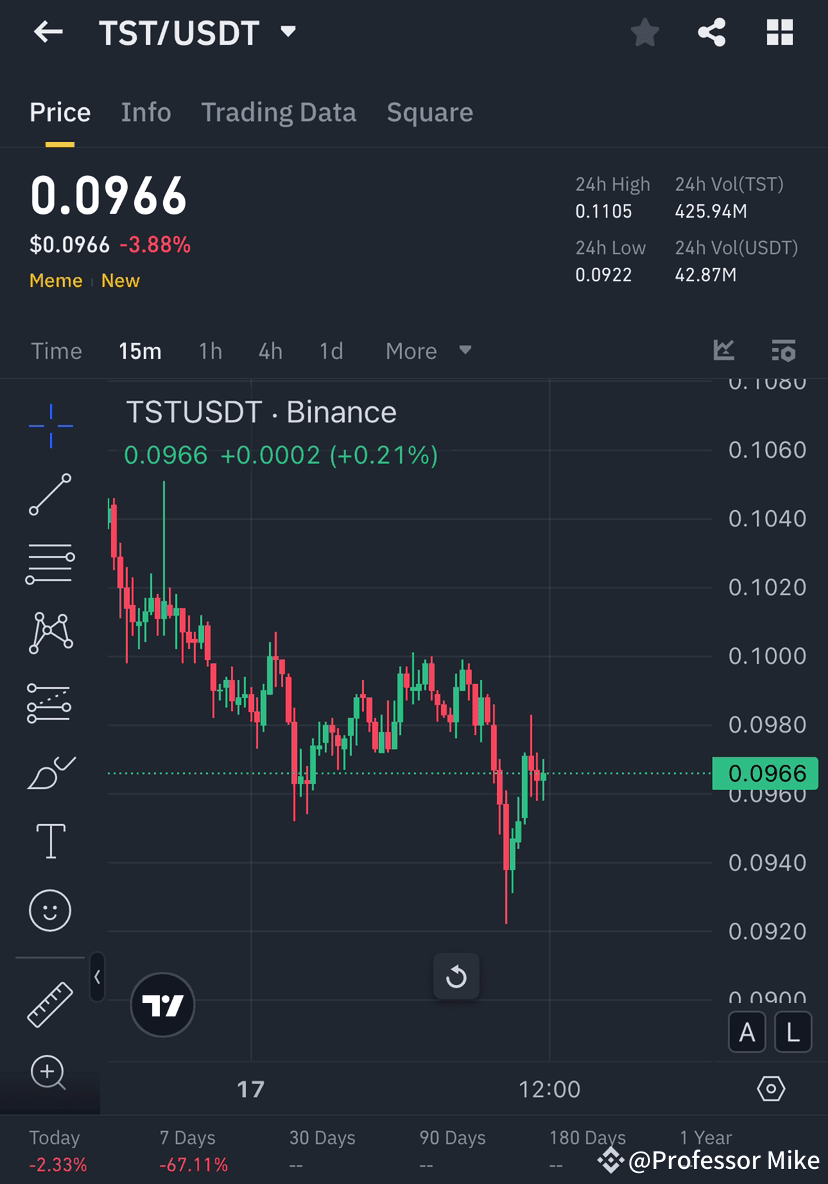This screenshot has width=828, height=1184.
Task: Select the crosshair cursor tool
Action: (x=50, y=425)
